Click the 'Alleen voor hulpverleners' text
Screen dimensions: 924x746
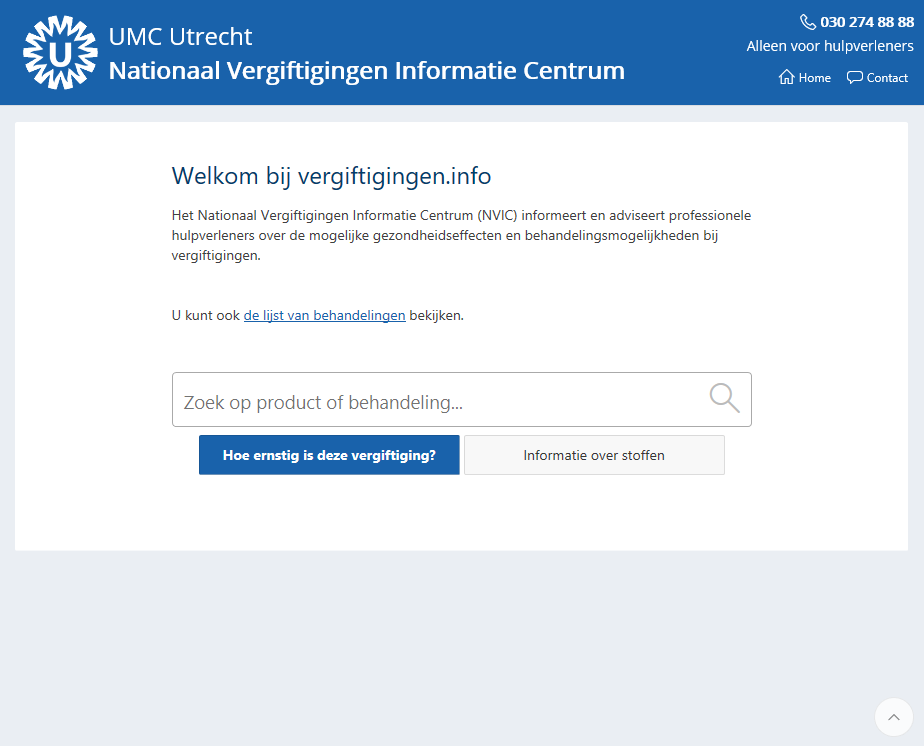[830, 46]
